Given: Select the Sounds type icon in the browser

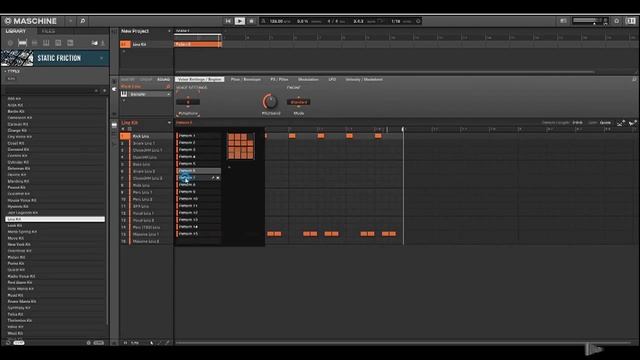Looking at the screenshot, I should click(x=34, y=43).
